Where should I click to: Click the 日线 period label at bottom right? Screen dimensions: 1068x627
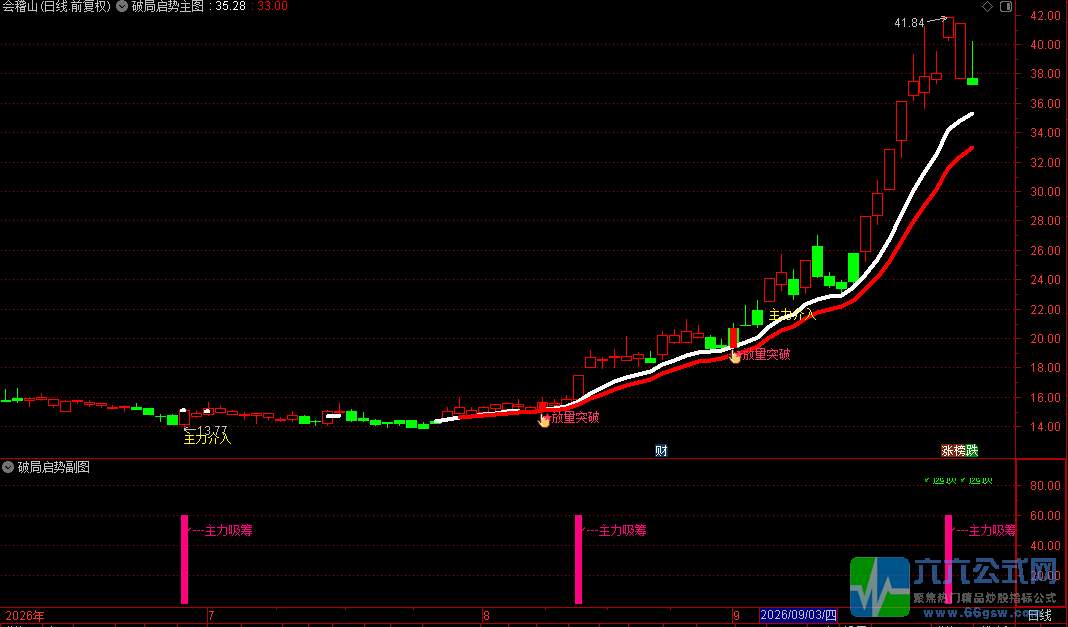tap(1039, 615)
